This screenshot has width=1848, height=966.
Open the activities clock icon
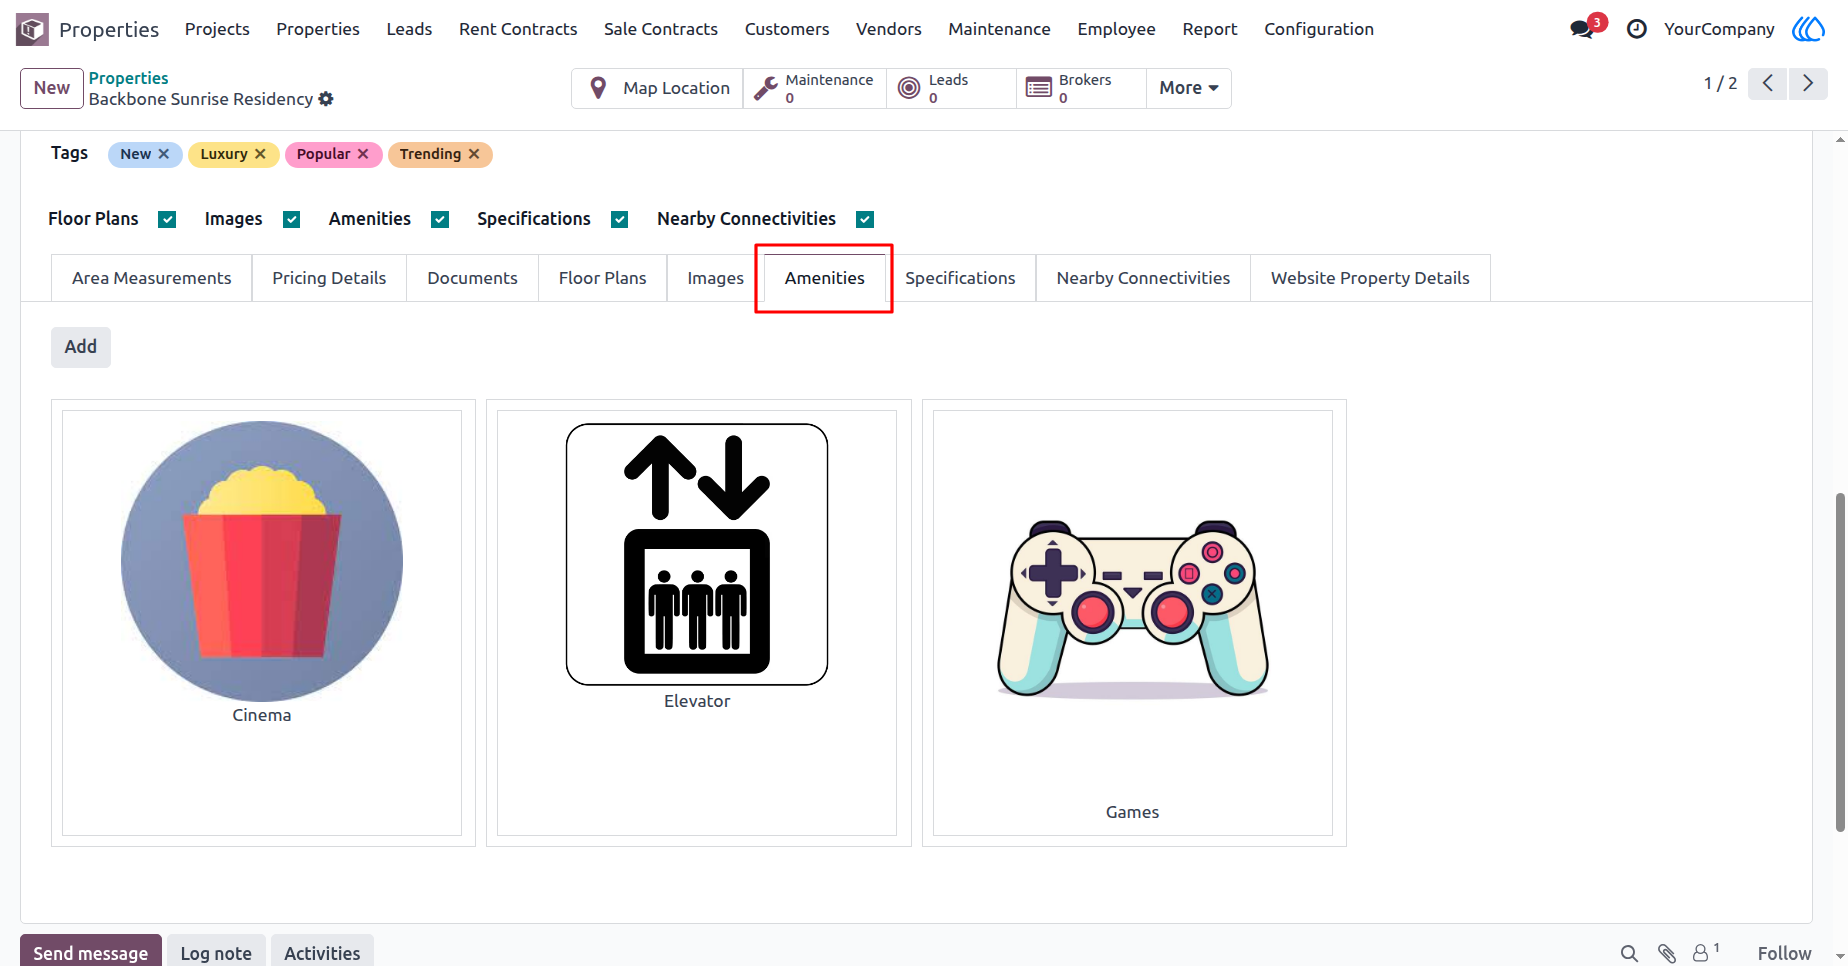point(1637,29)
